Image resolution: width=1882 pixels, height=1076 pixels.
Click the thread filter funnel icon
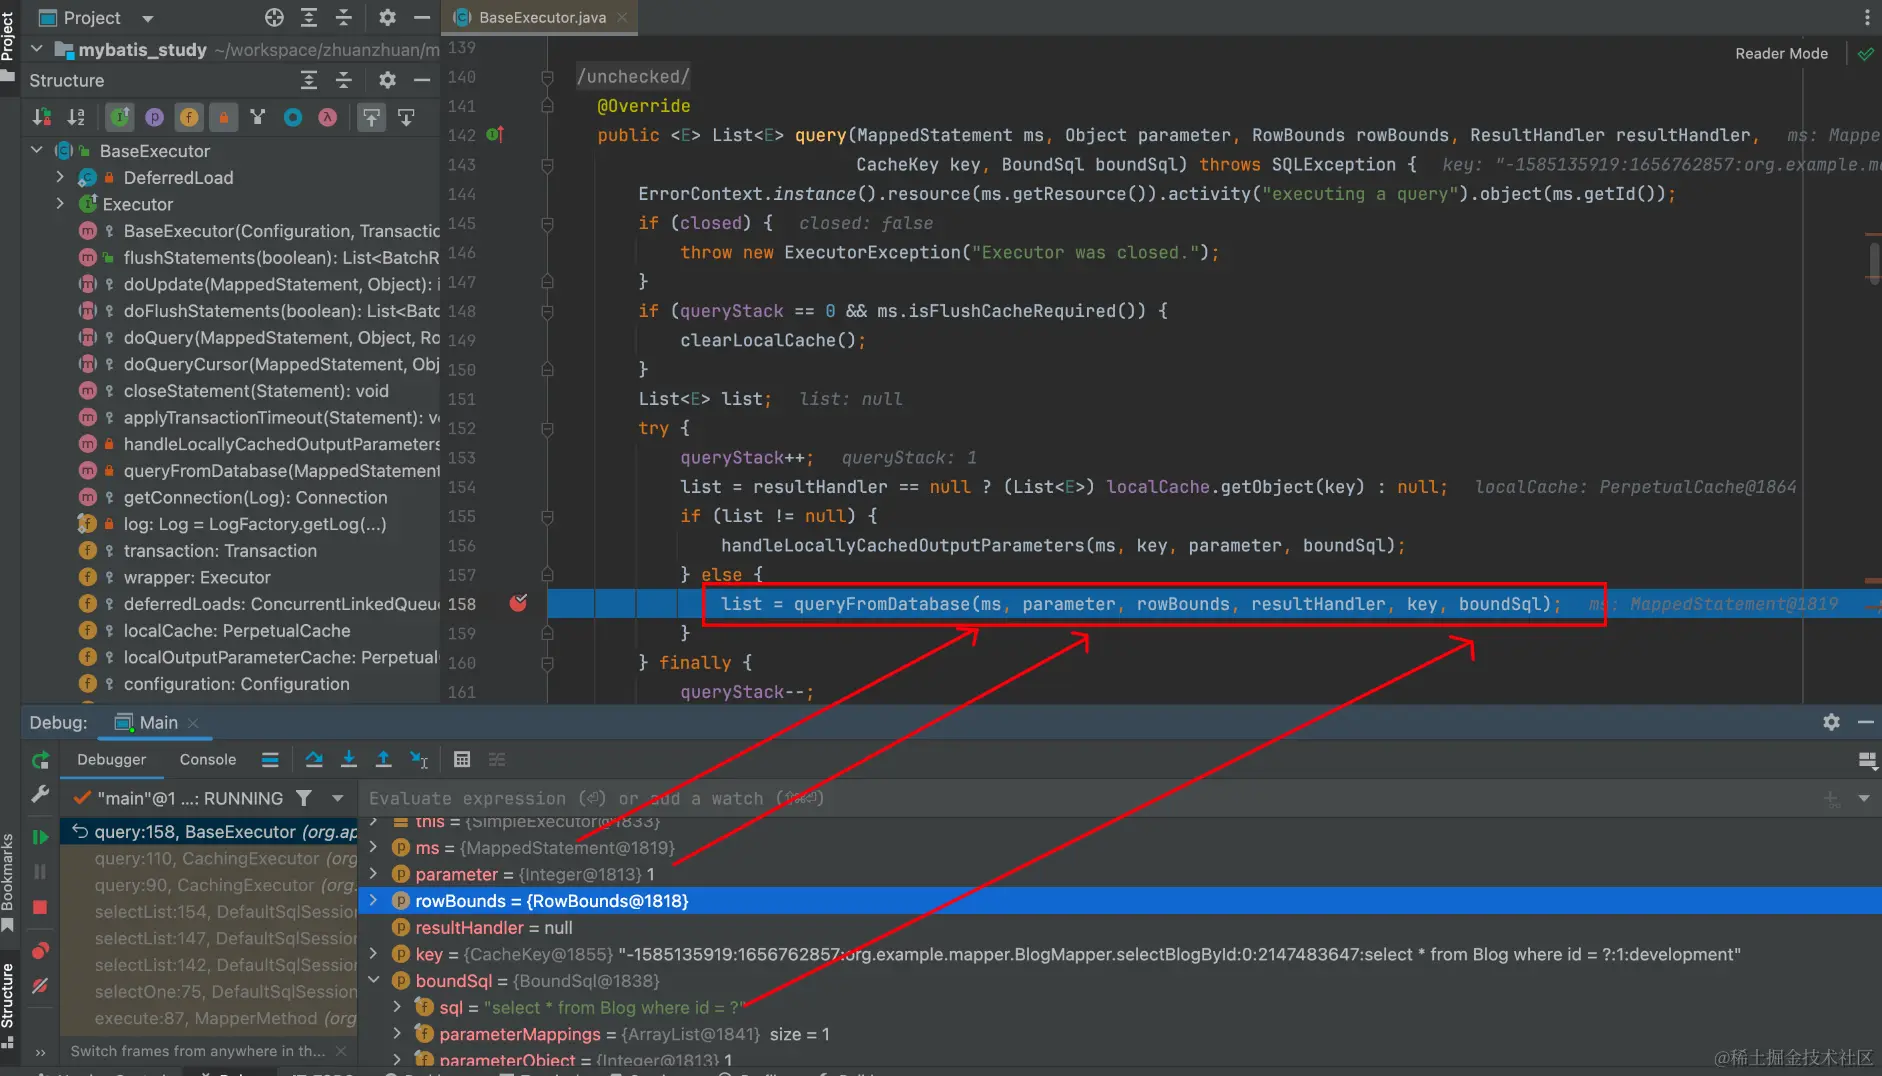tap(304, 798)
